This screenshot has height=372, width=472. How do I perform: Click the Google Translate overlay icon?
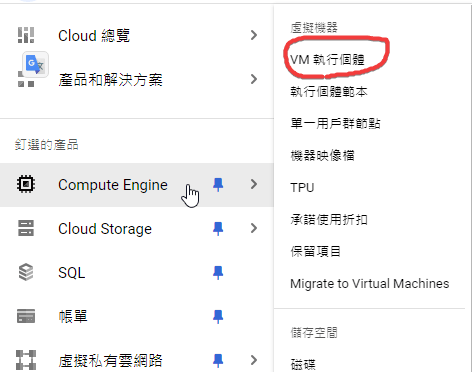pyautogui.click(x=35, y=64)
